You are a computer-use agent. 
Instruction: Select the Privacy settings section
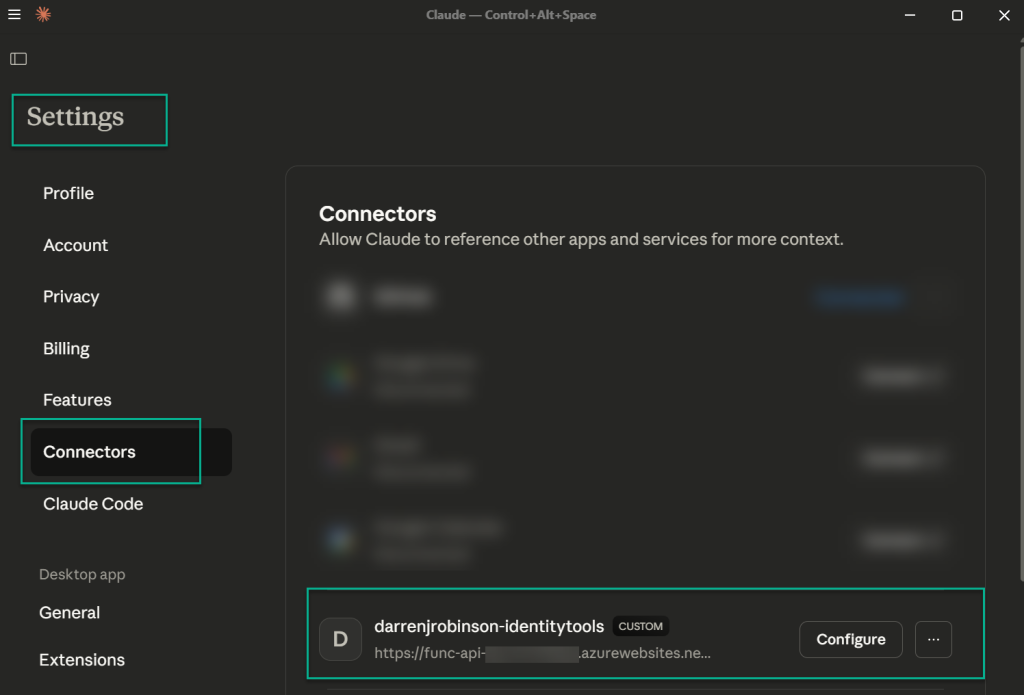coord(71,297)
